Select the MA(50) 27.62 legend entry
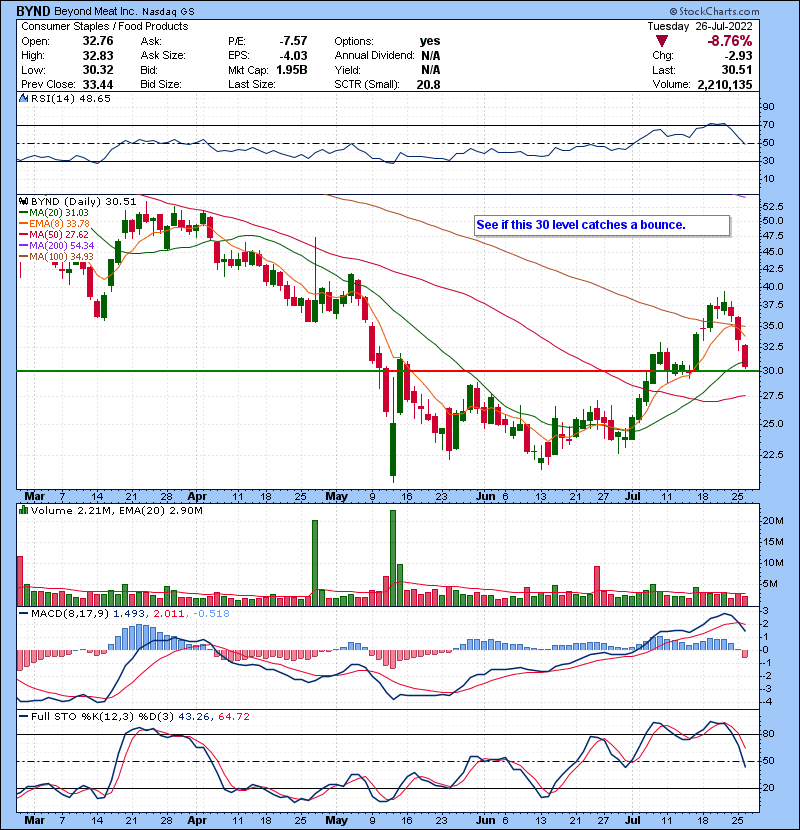This screenshot has height=830, width=800. pos(54,234)
